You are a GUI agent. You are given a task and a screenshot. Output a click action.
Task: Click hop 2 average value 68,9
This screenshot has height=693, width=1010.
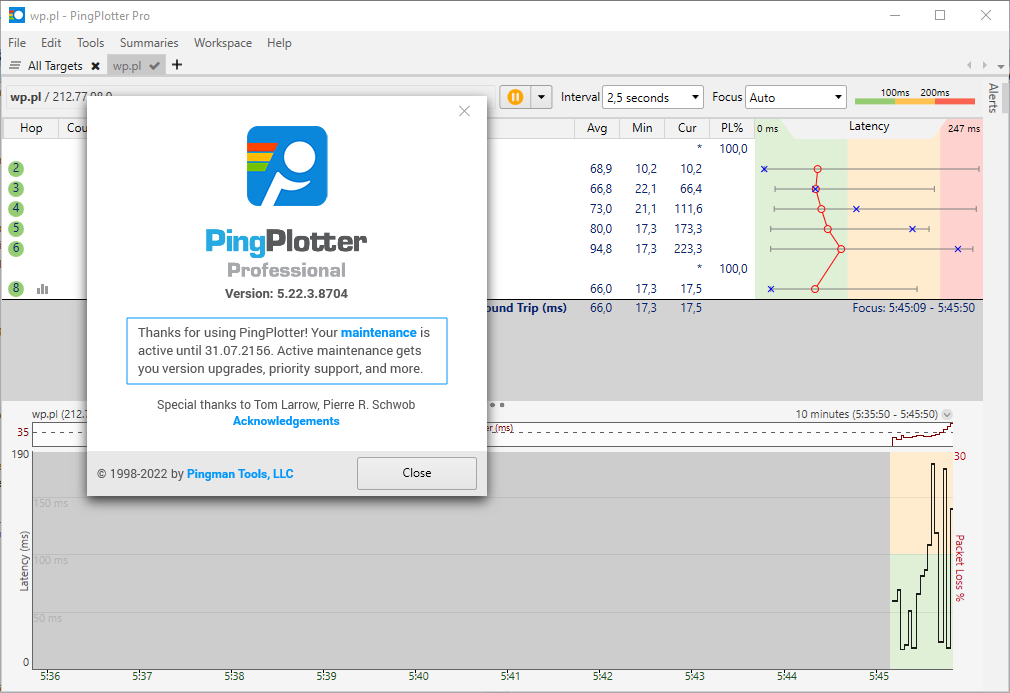pyautogui.click(x=601, y=169)
